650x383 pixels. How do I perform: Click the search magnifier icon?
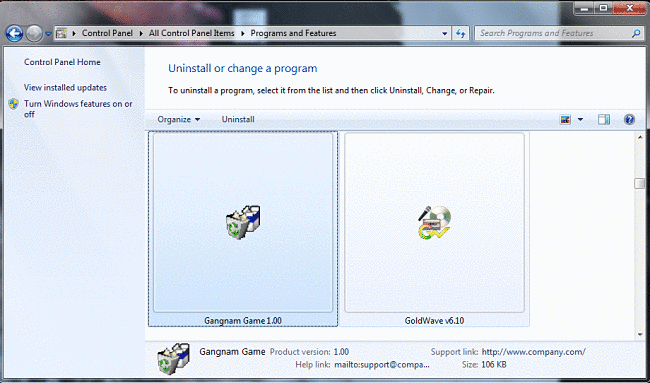tap(636, 34)
